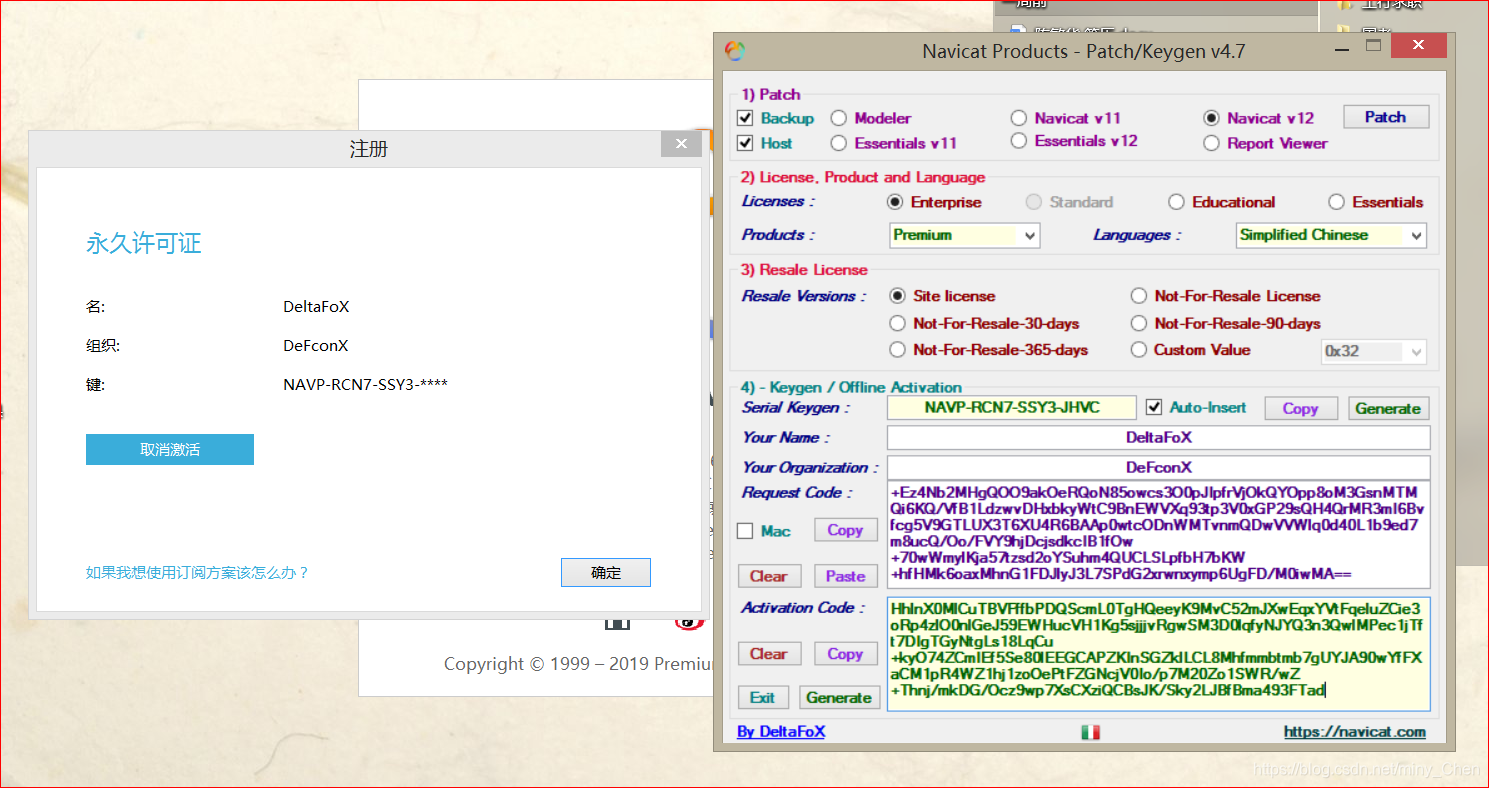Select the Modeler radio button
The image size is (1489, 788).
[x=838, y=118]
